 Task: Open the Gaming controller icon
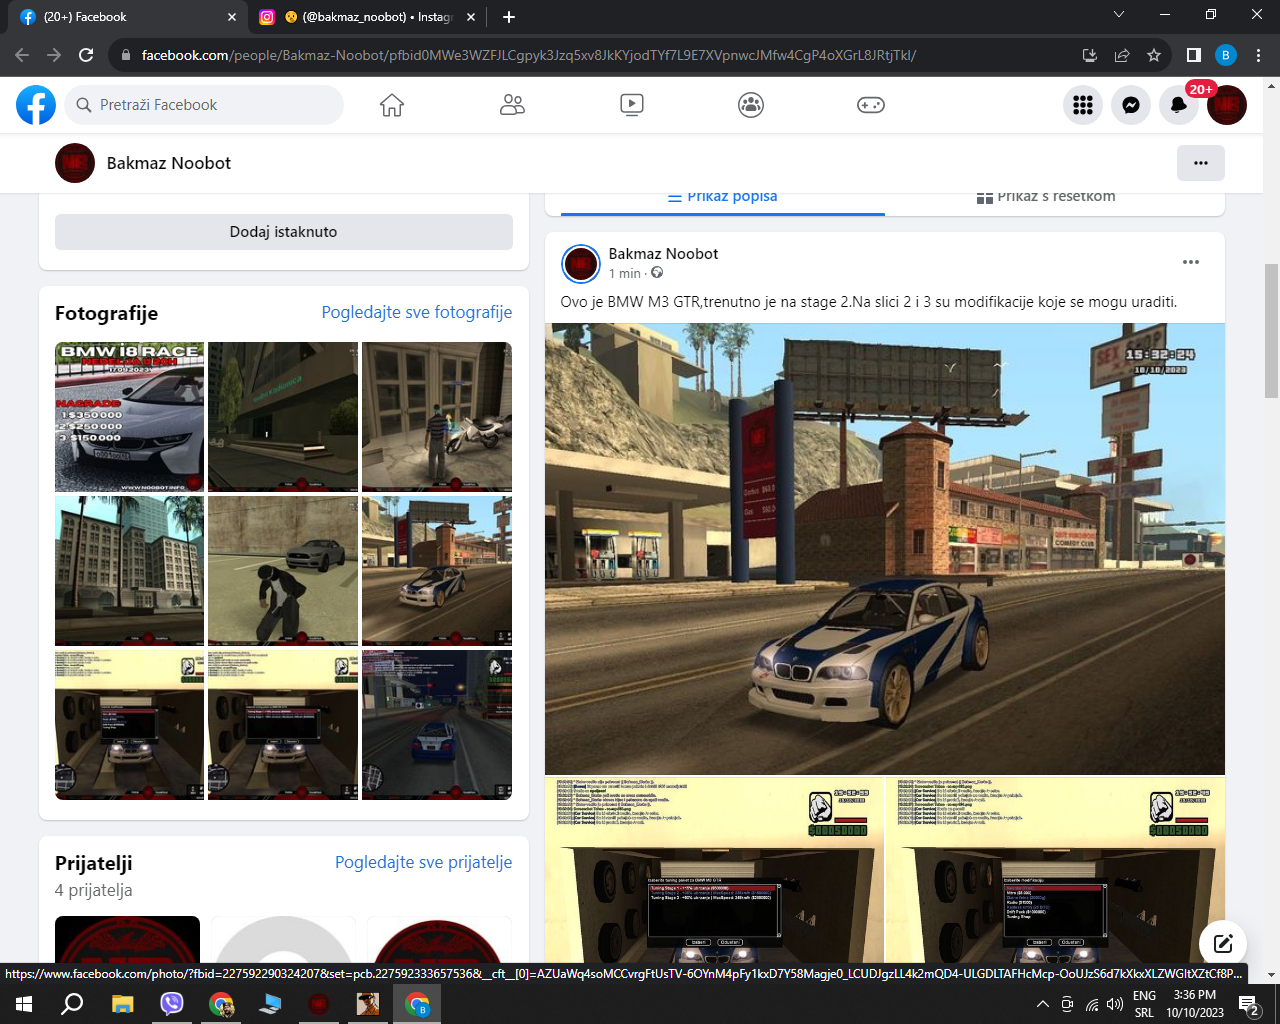871,105
